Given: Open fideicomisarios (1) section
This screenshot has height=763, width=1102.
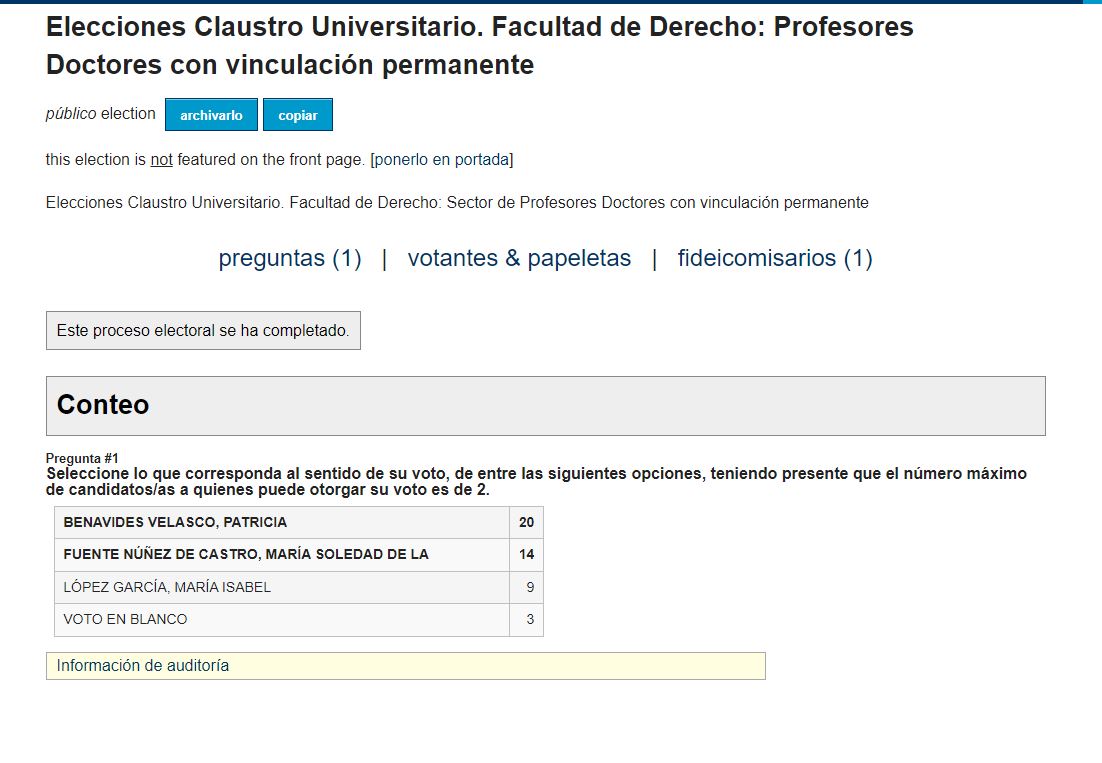Looking at the screenshot, I should point(774,258).
